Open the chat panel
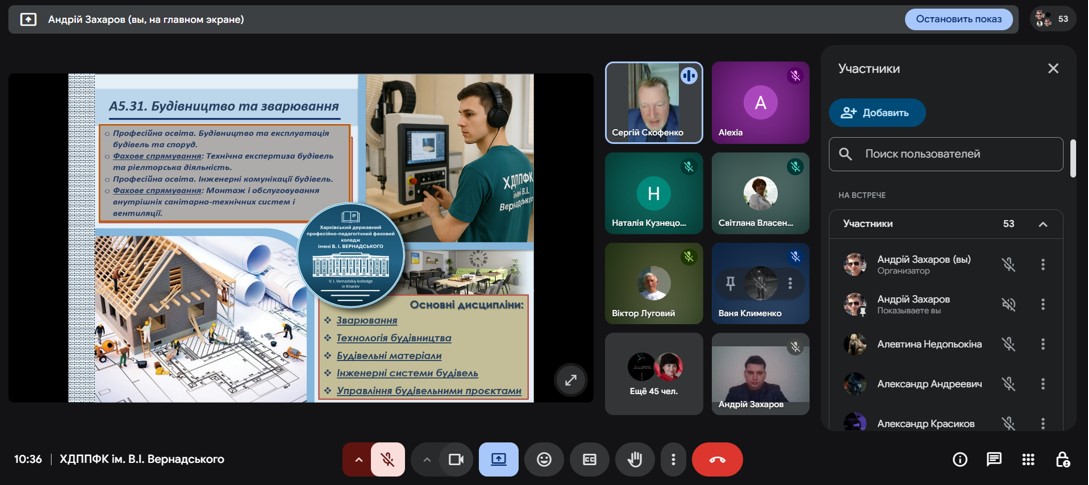 pyautogui.click(x=994, y=459)
